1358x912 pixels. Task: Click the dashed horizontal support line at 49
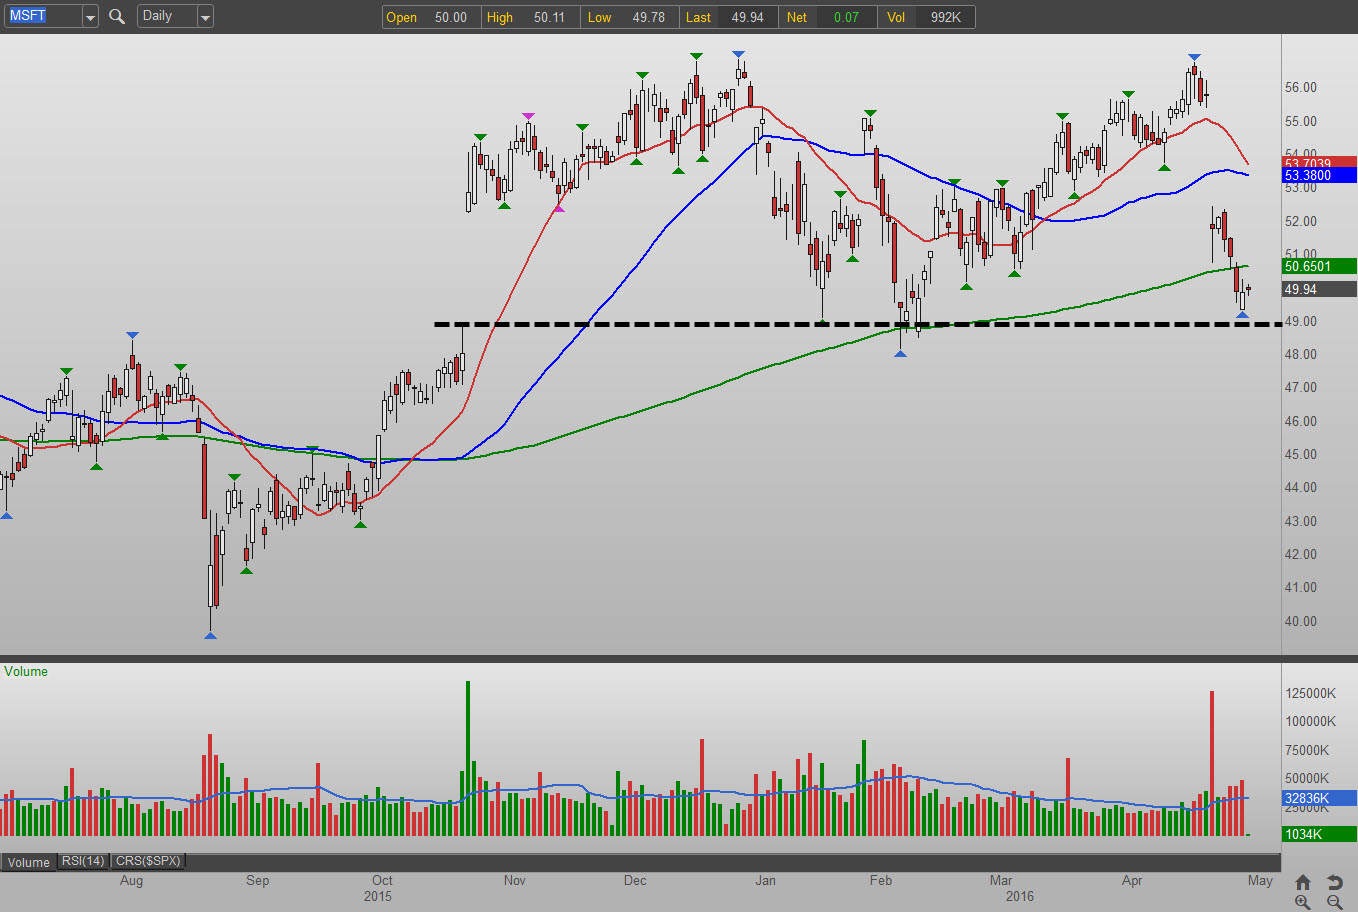700,324
